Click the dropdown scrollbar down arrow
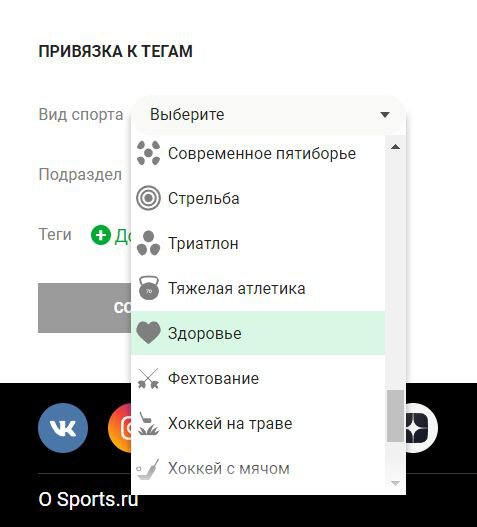Viewport: 477px width, 527px height. pos(396,483)
